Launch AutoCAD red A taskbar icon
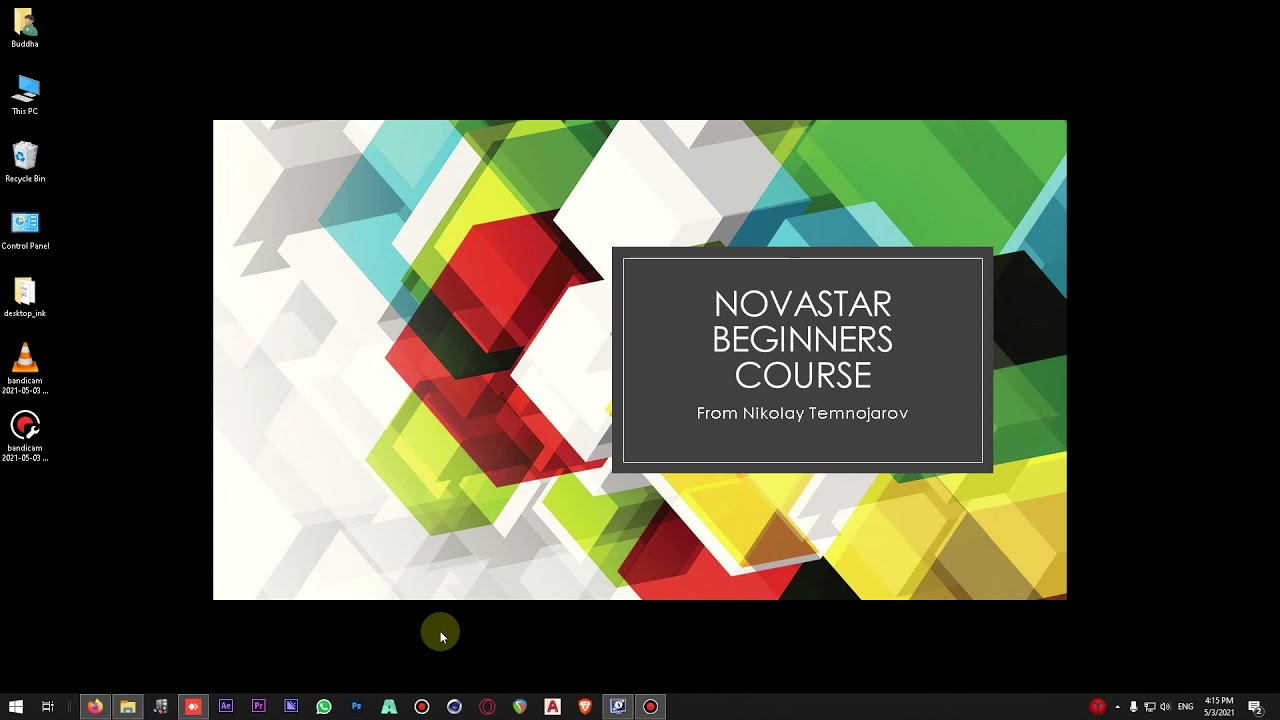This screenshot has height=720, width=1280. (552, 706)
